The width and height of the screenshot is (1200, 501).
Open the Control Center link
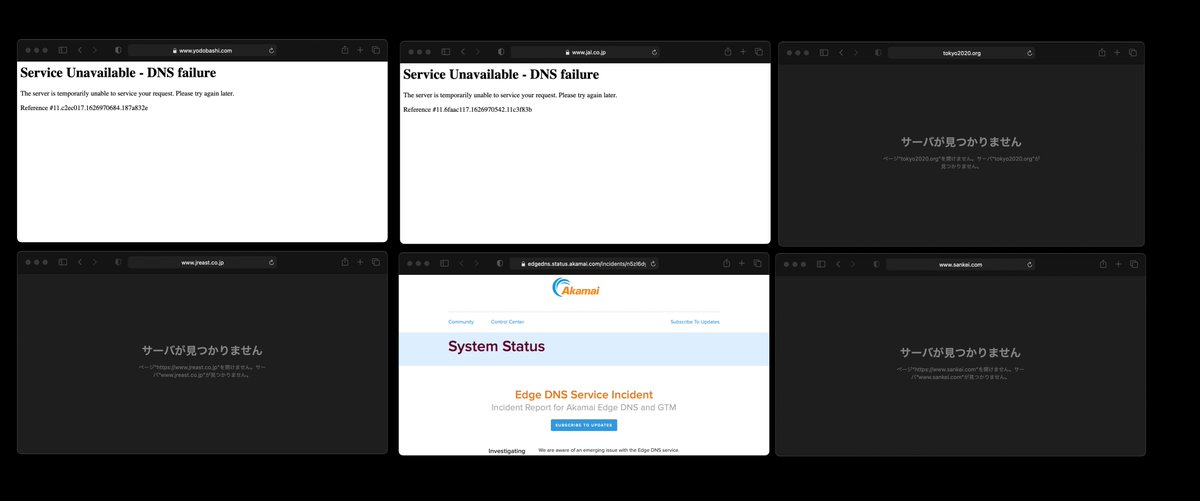[507, 322]
